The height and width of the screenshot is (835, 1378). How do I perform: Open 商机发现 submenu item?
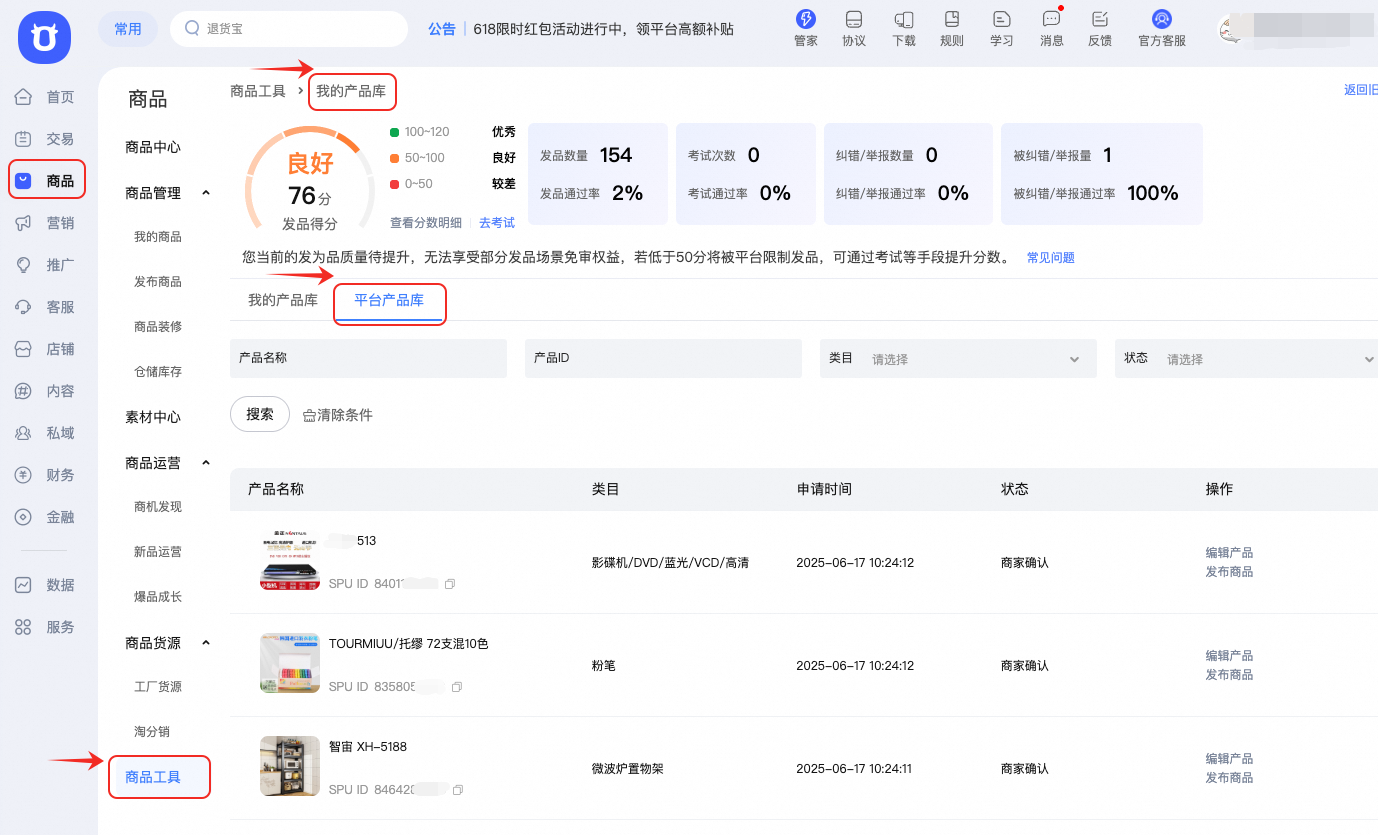158,507
